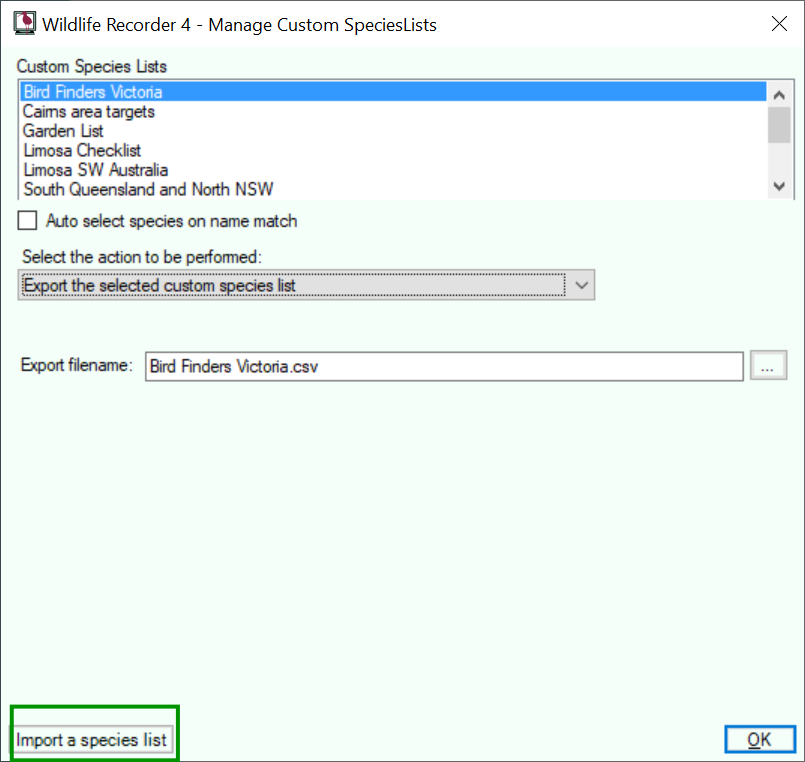Click the title bar text Wildlife Recorder 4

click(x=116, y=25)
